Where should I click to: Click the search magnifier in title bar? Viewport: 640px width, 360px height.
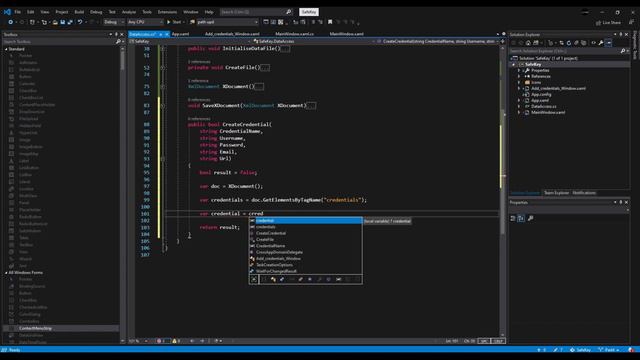coord(288,12)
